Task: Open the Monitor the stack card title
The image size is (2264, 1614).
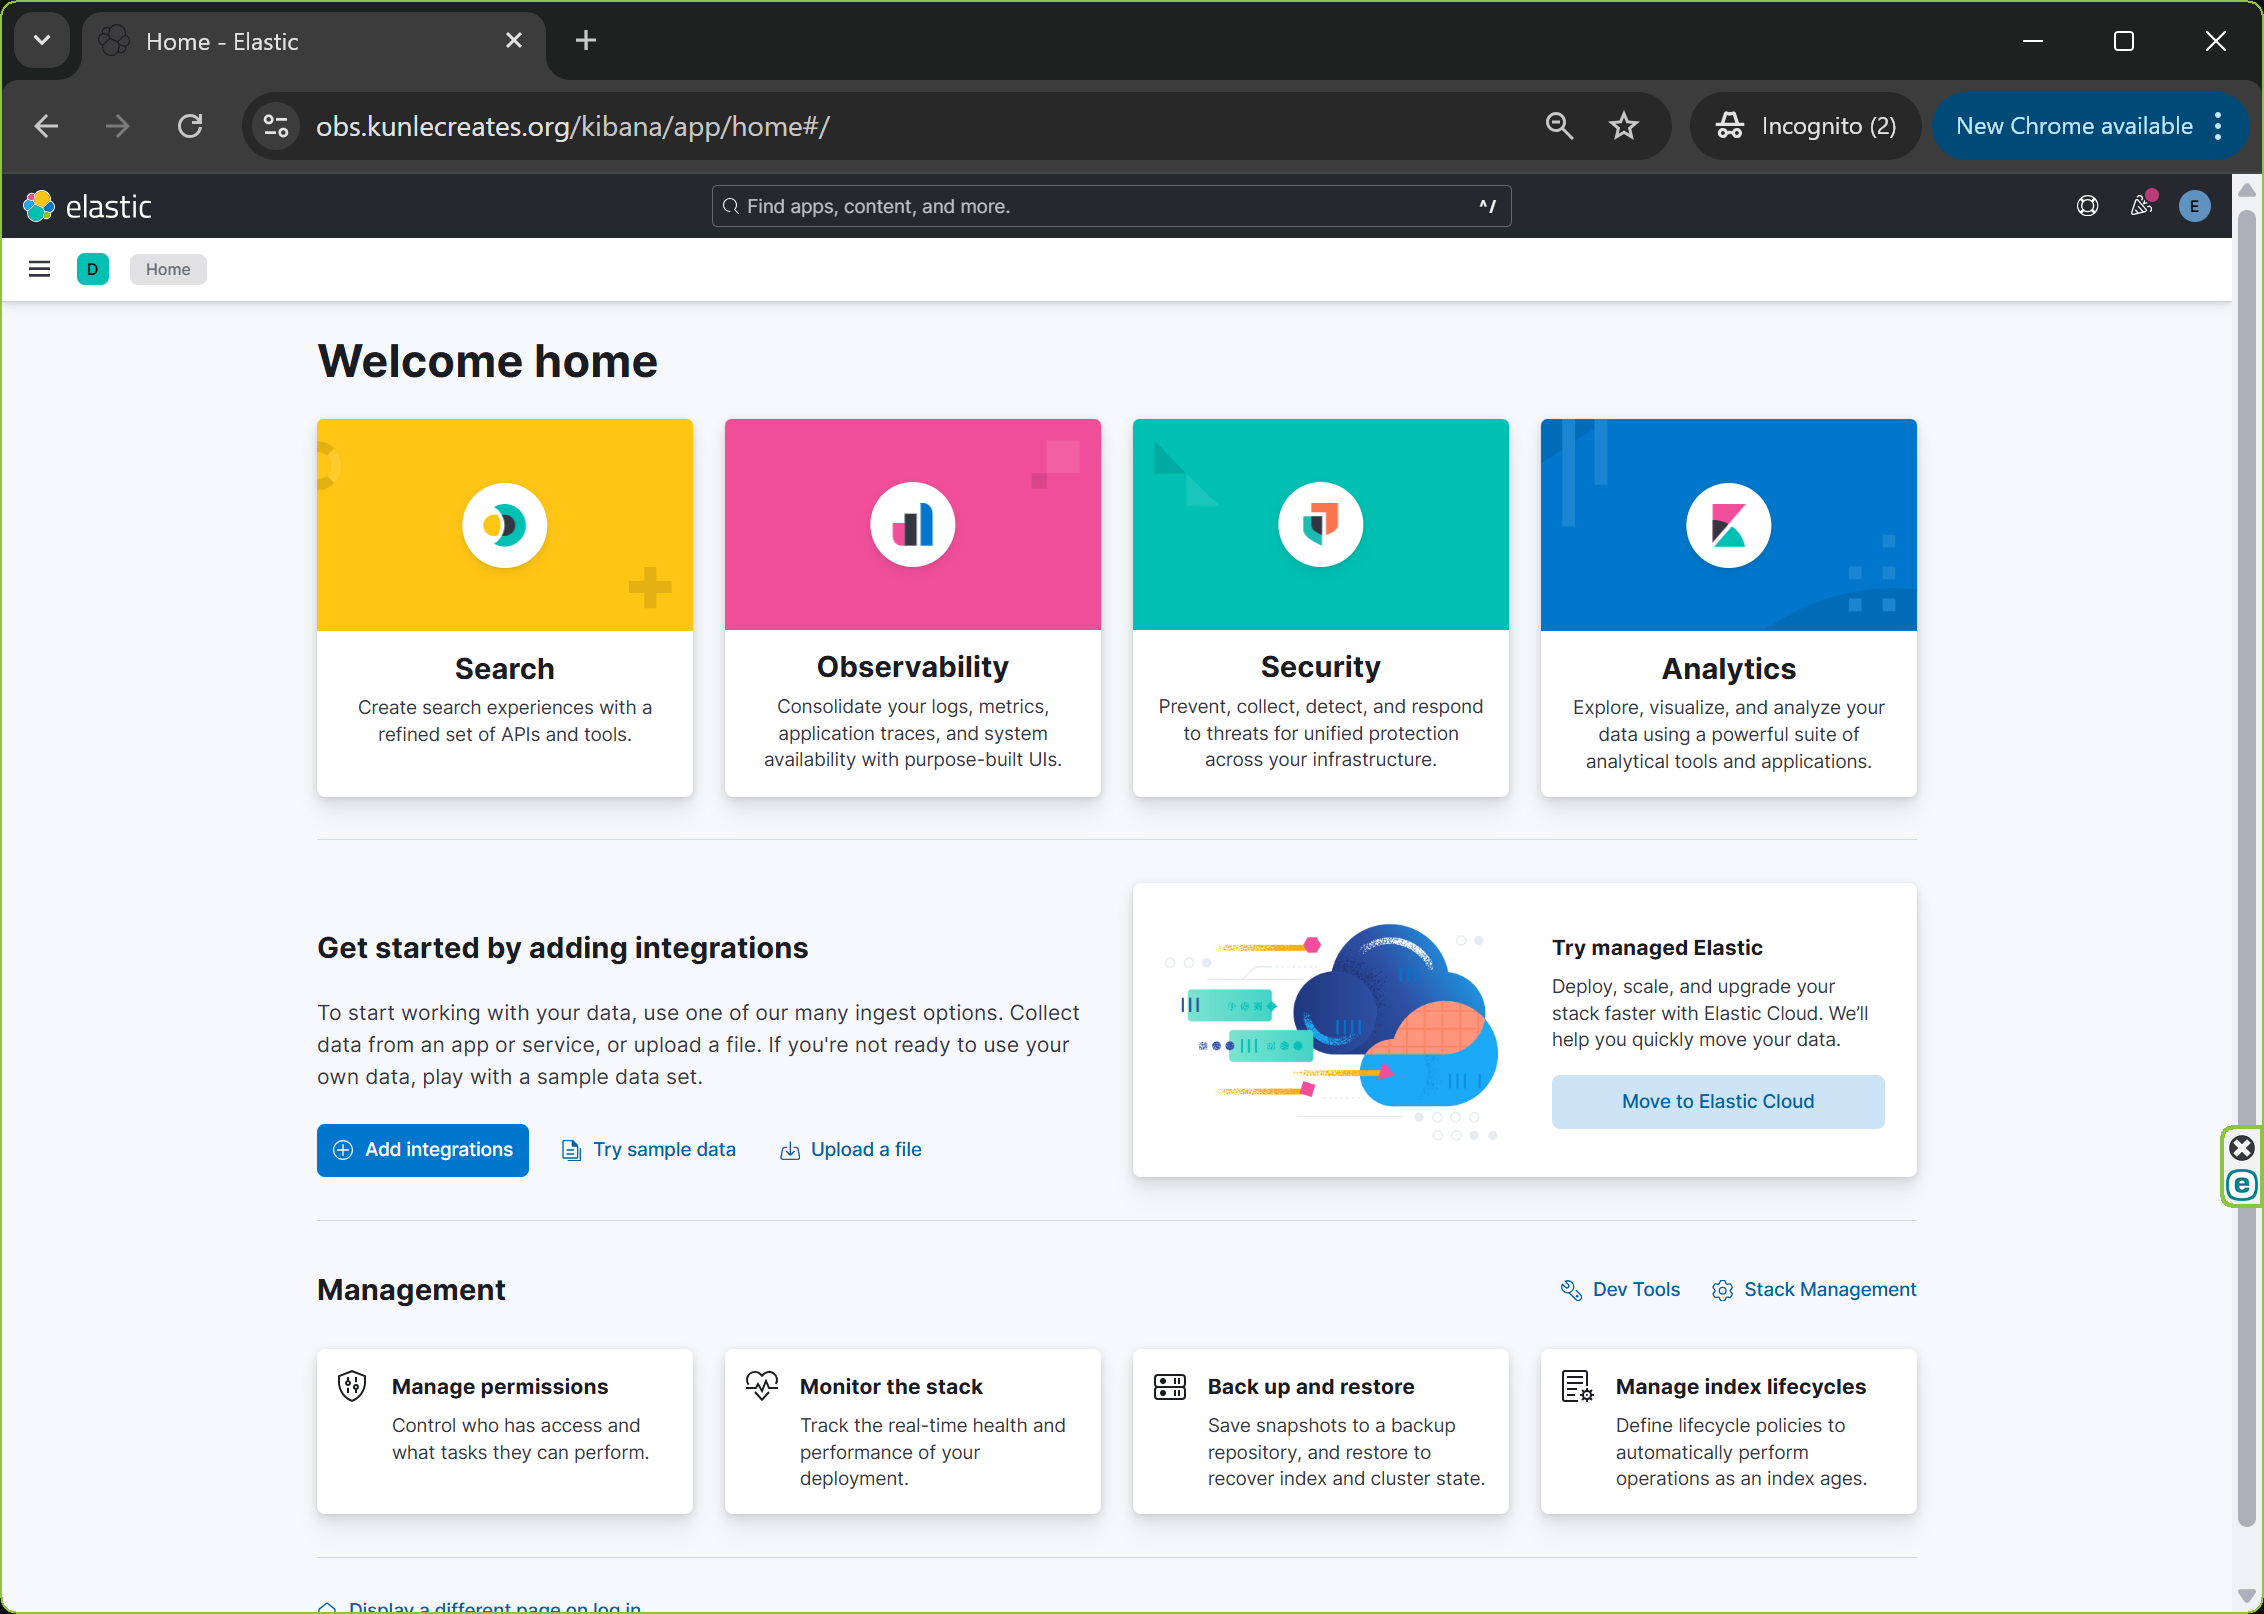Action: (x=891, y=1386)
